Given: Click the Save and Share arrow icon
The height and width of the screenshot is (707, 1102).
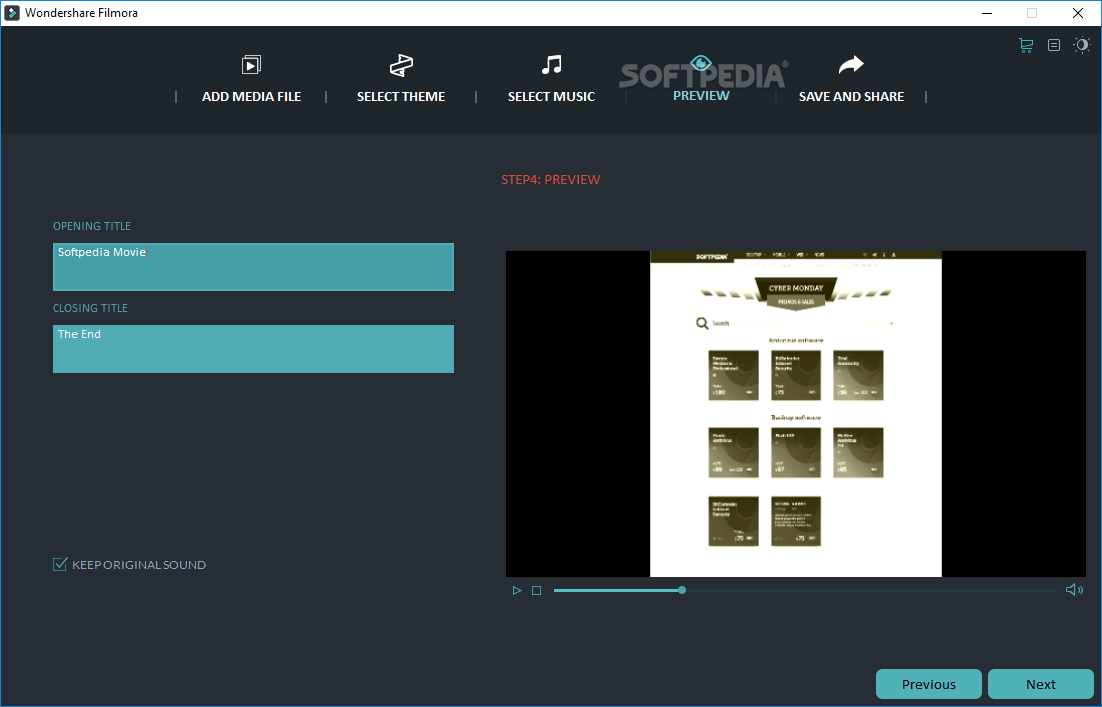Looking at the screenshot, I should pos(851,65).
